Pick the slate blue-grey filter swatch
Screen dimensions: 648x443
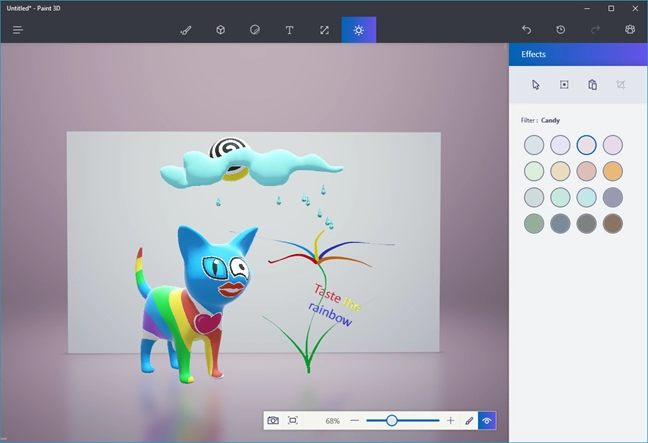[560, 224]
